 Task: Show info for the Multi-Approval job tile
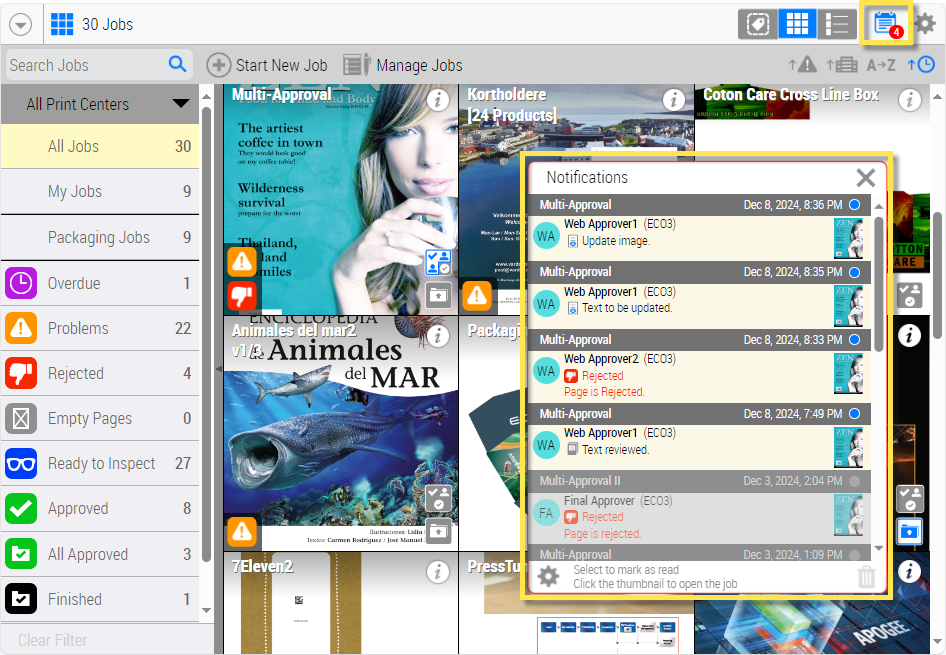click(x=438, y=100)
